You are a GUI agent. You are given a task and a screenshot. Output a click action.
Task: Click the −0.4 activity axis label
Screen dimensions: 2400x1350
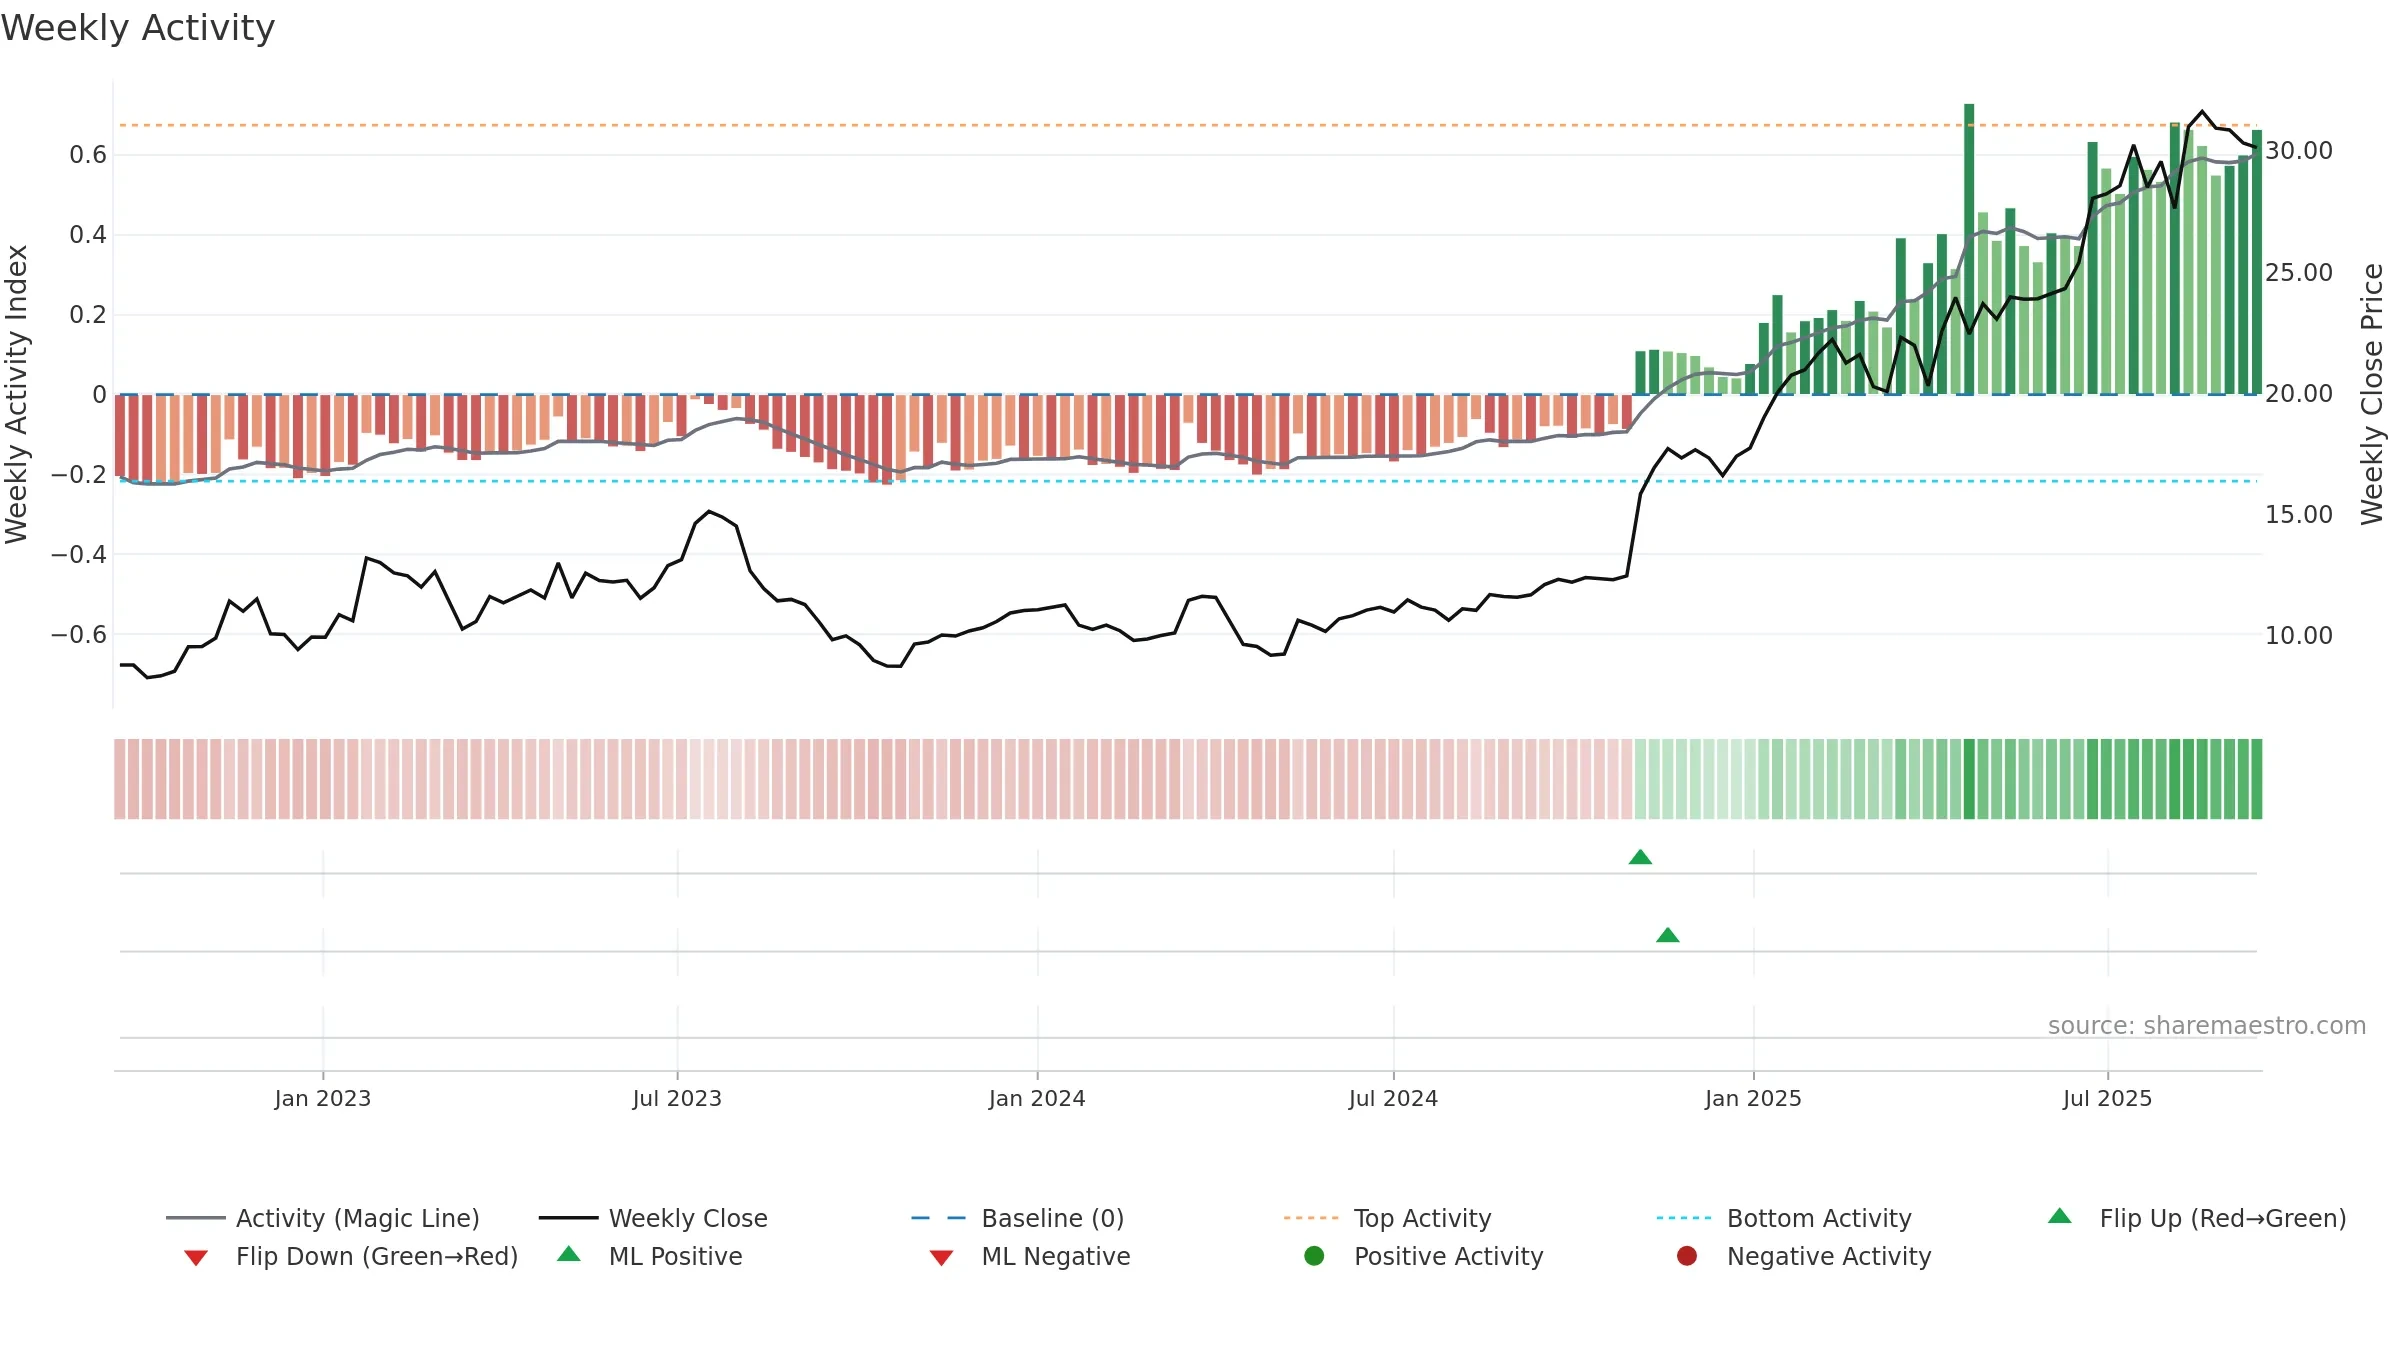[79, 554]
